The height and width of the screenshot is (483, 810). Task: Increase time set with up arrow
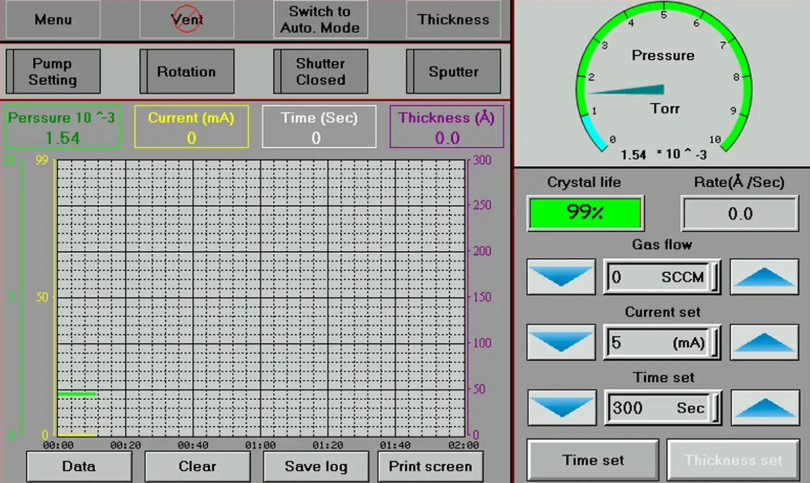[765, 408]
